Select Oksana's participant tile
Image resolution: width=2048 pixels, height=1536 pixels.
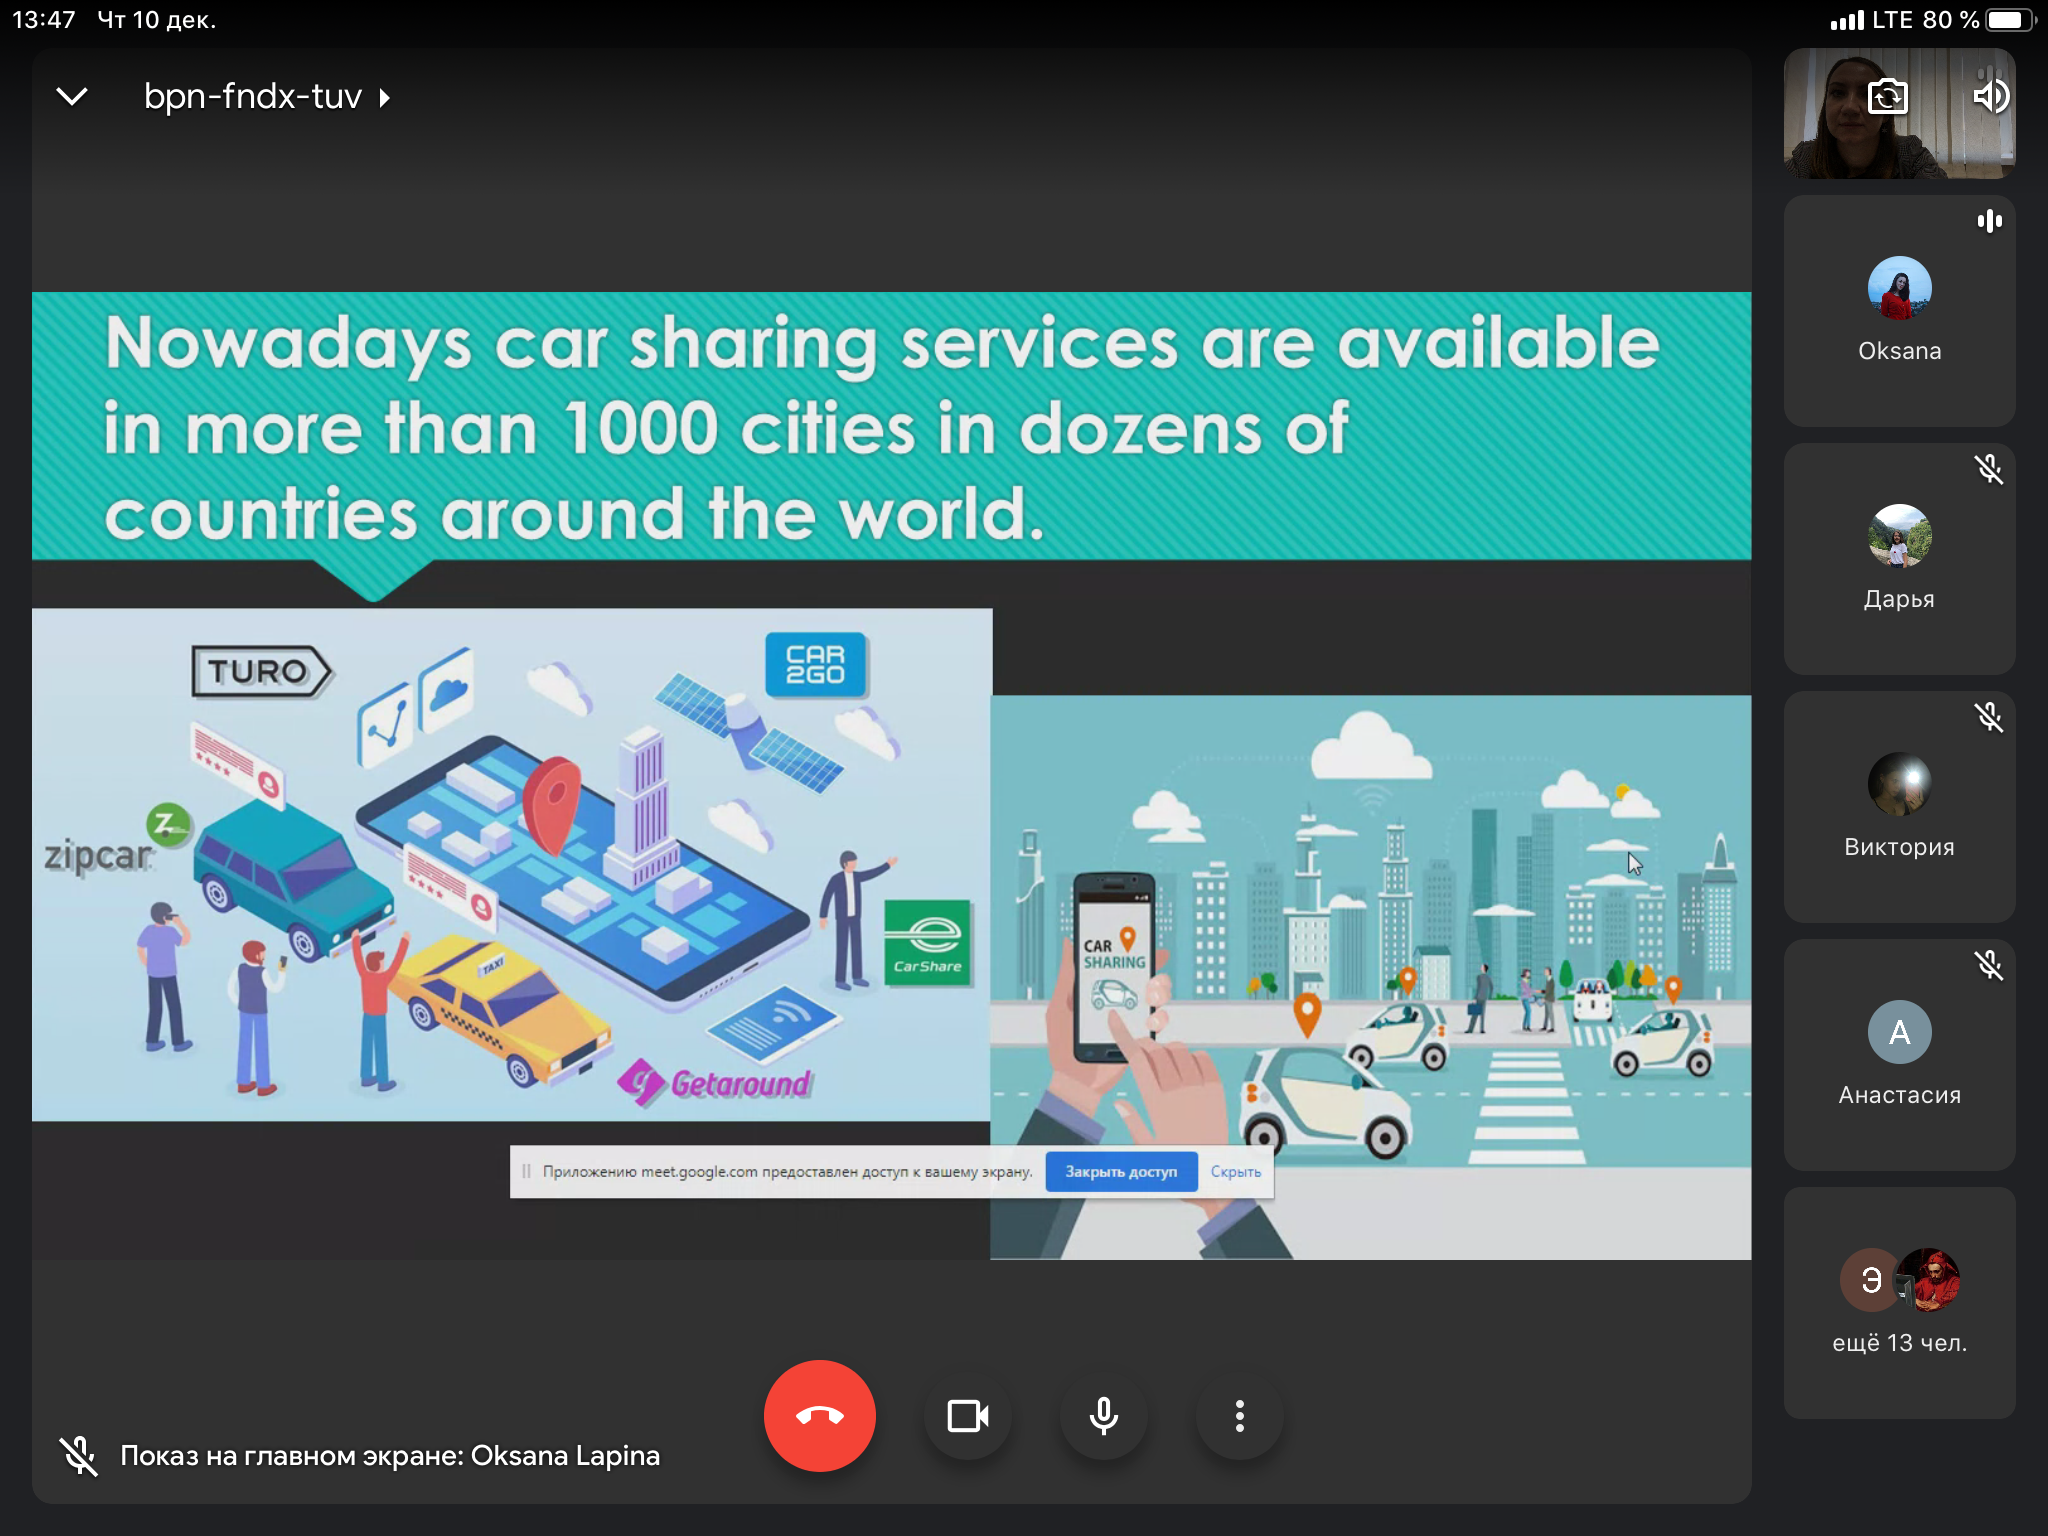(x=1899, y=311)
